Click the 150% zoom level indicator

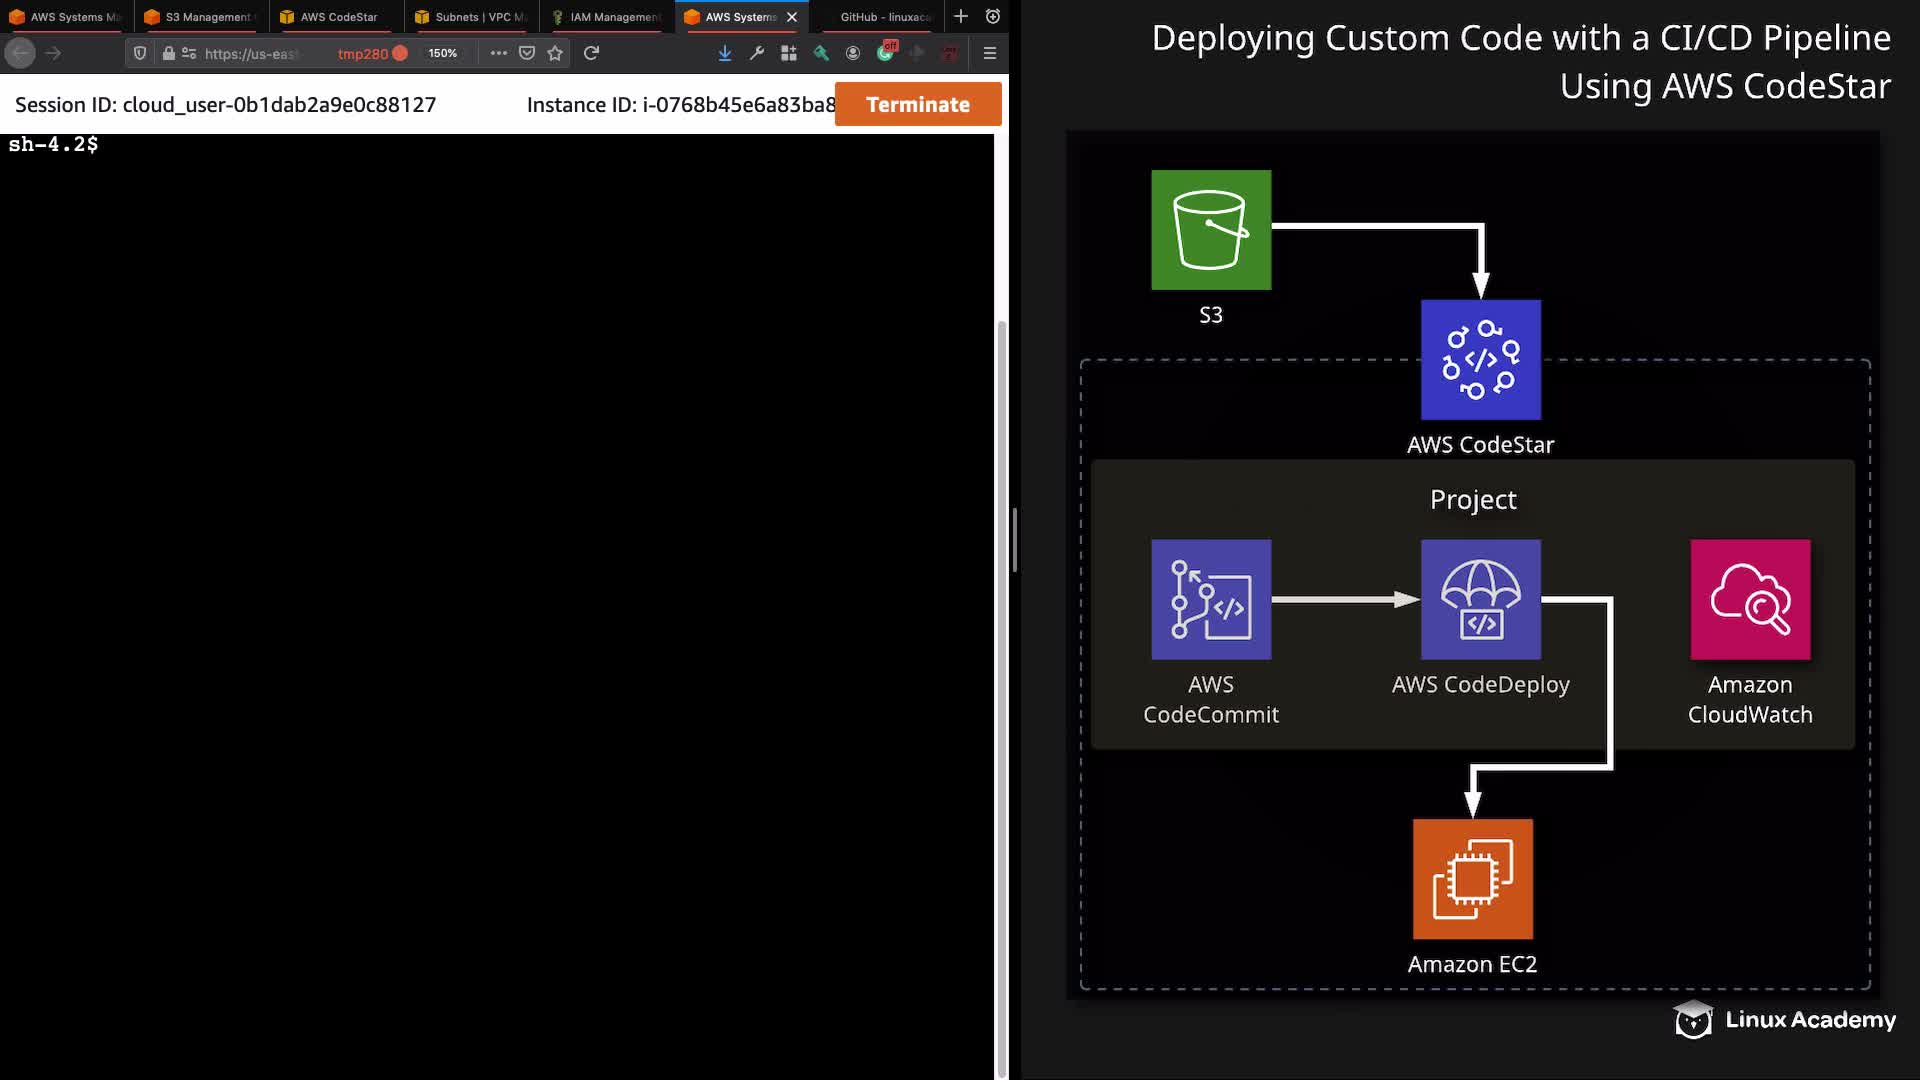pyautogui.click(x=442, y=53)
